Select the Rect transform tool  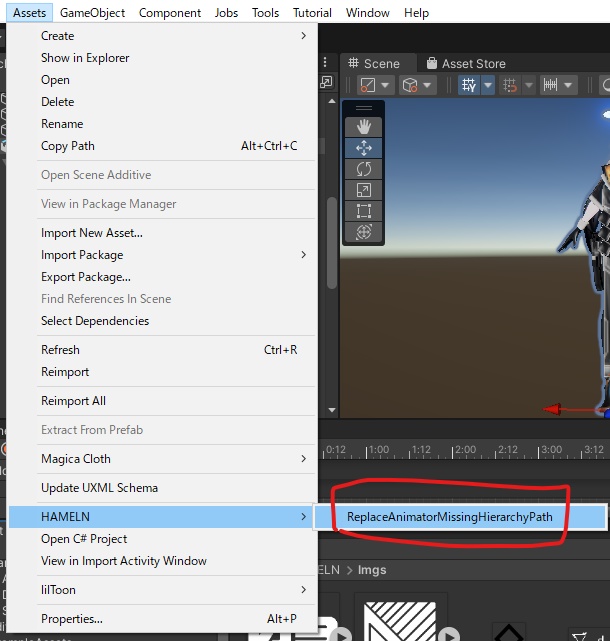pos(363,211)
